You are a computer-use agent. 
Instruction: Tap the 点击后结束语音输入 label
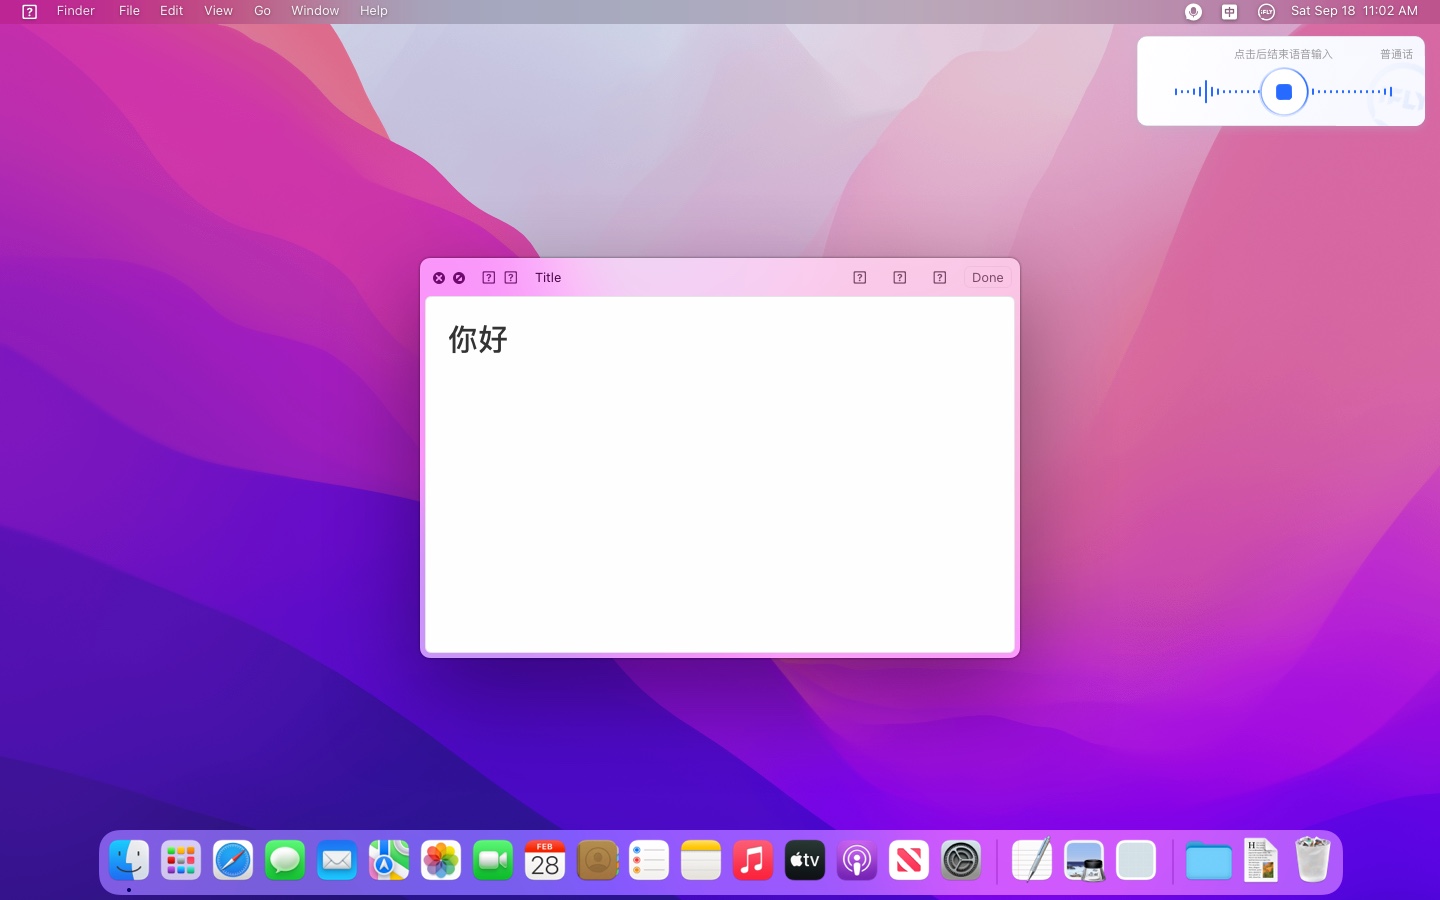[1283, 54]
